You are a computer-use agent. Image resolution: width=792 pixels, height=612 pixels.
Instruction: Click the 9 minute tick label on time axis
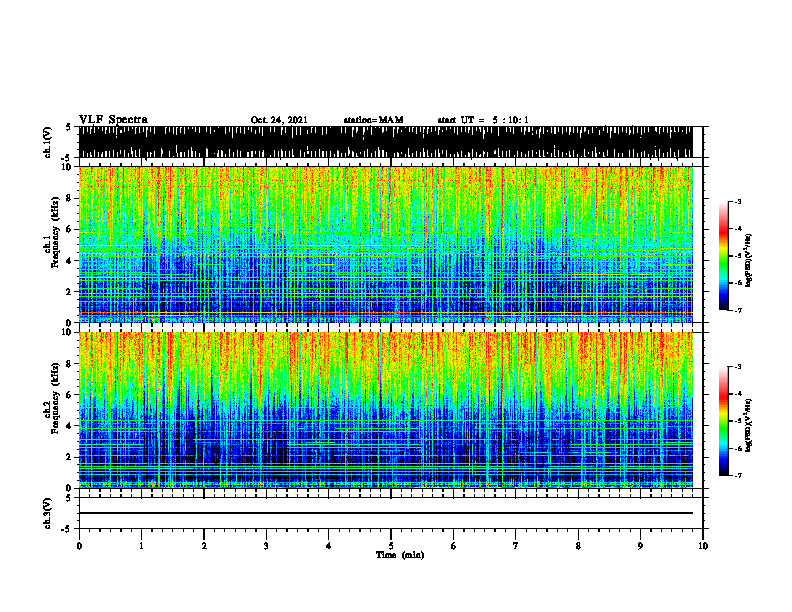[640, 546]
